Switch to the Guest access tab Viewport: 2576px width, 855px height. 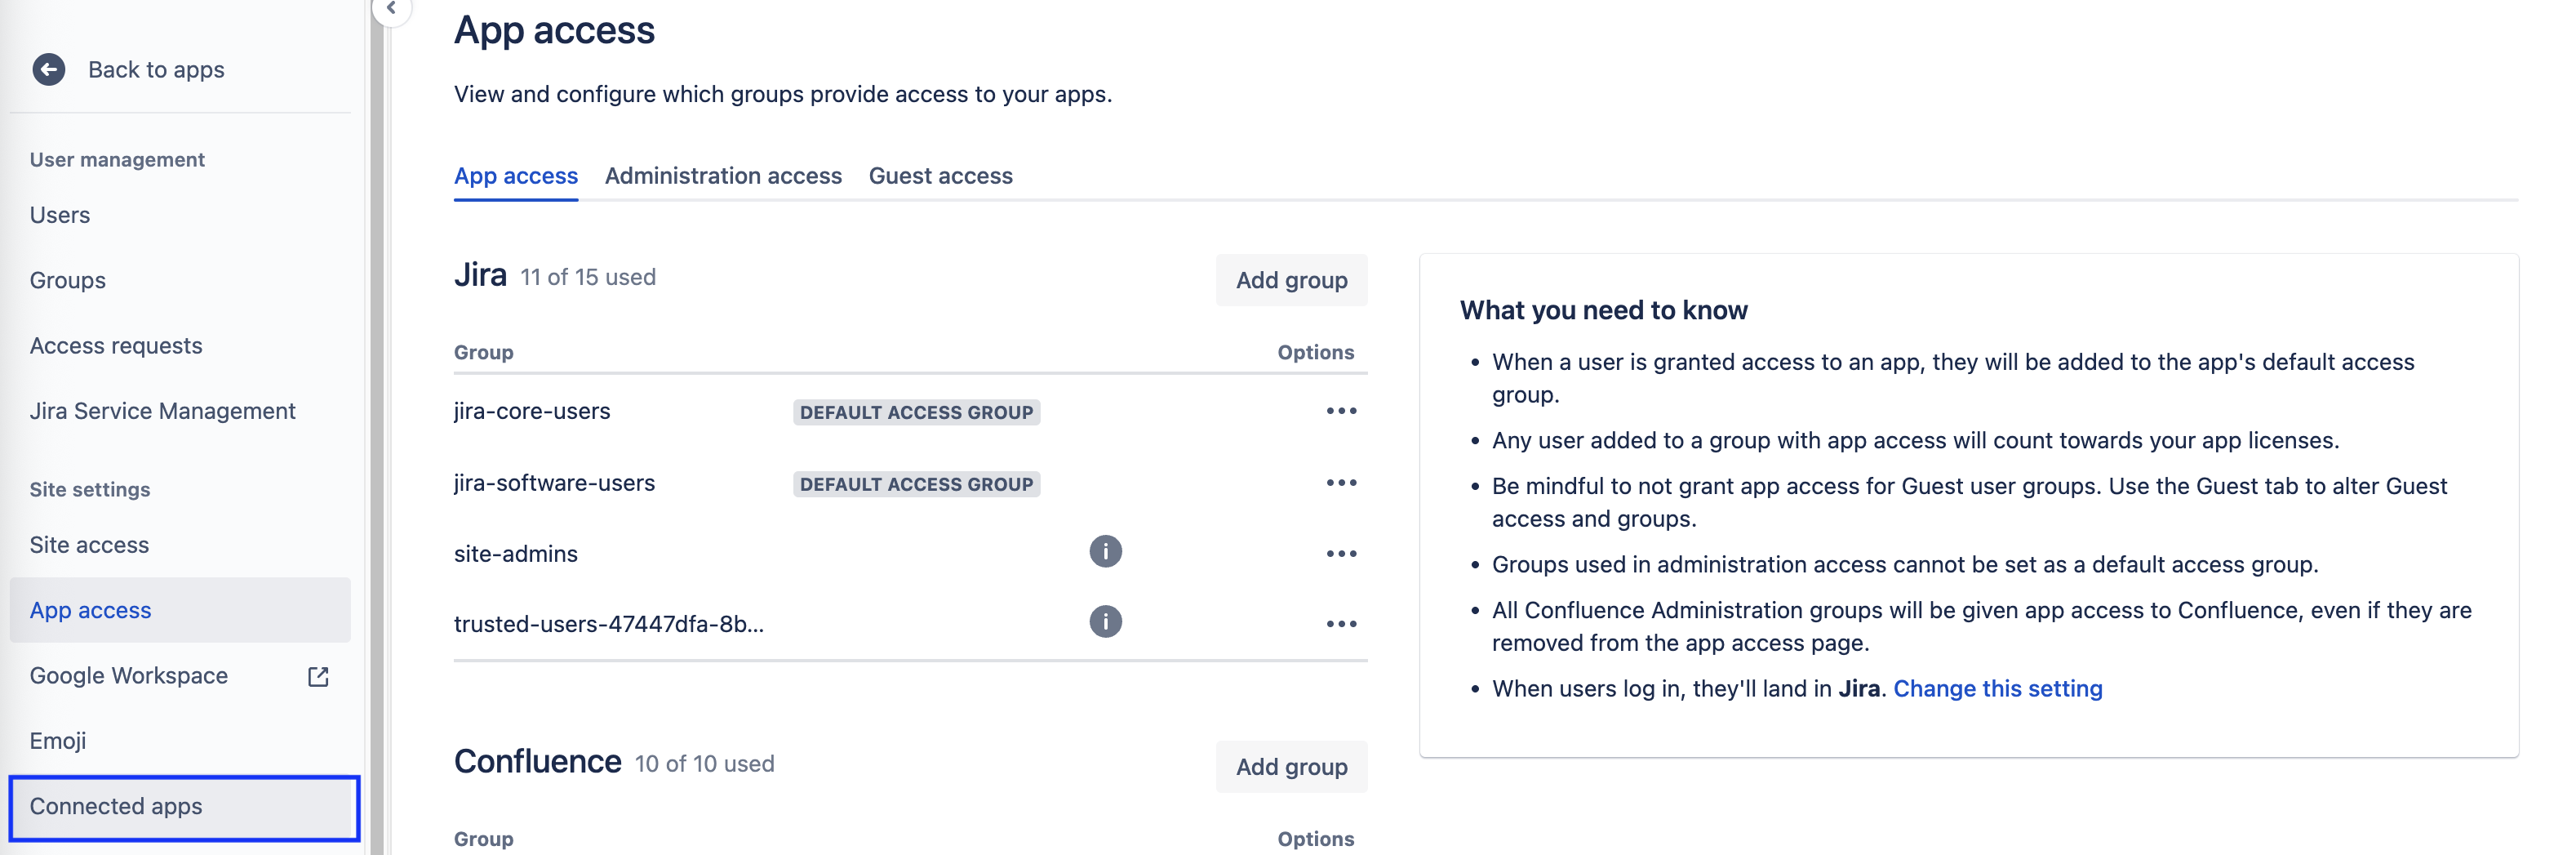940,176
